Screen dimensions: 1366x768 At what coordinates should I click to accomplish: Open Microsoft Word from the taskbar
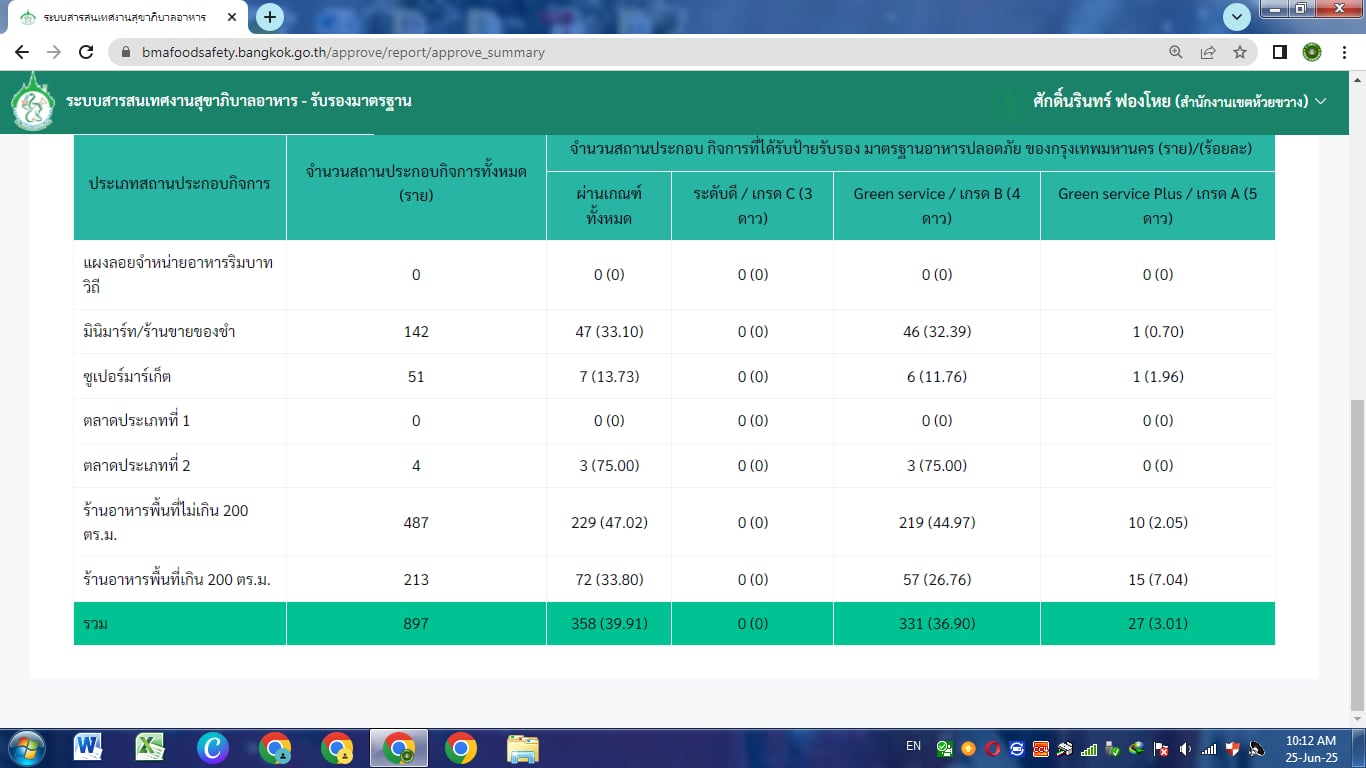[88, 747]
